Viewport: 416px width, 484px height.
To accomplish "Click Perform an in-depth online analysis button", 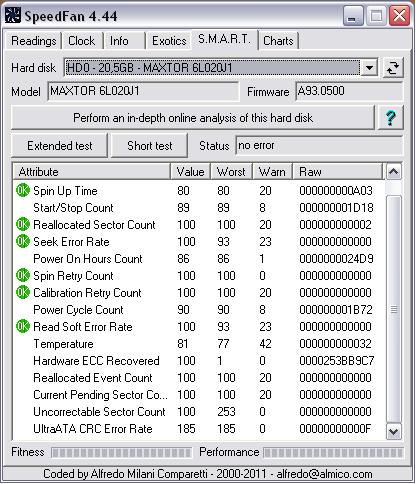I will (193, 118).
